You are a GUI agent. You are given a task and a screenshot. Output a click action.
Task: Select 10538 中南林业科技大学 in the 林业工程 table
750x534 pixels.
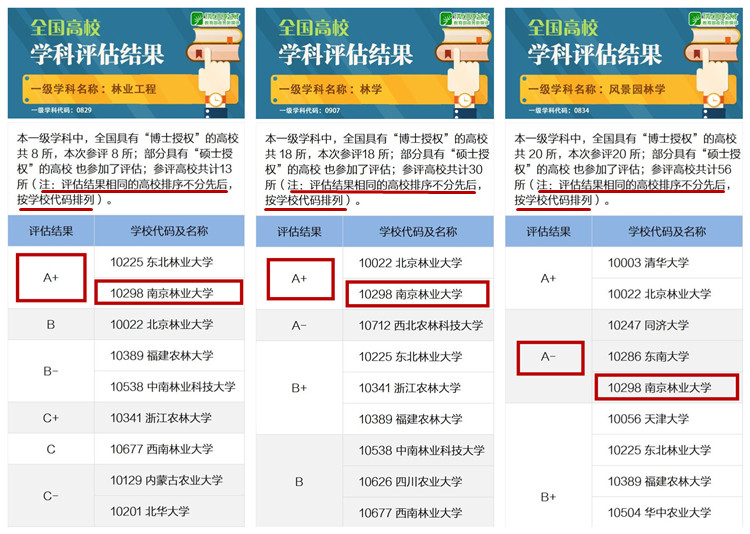point(173,387)
